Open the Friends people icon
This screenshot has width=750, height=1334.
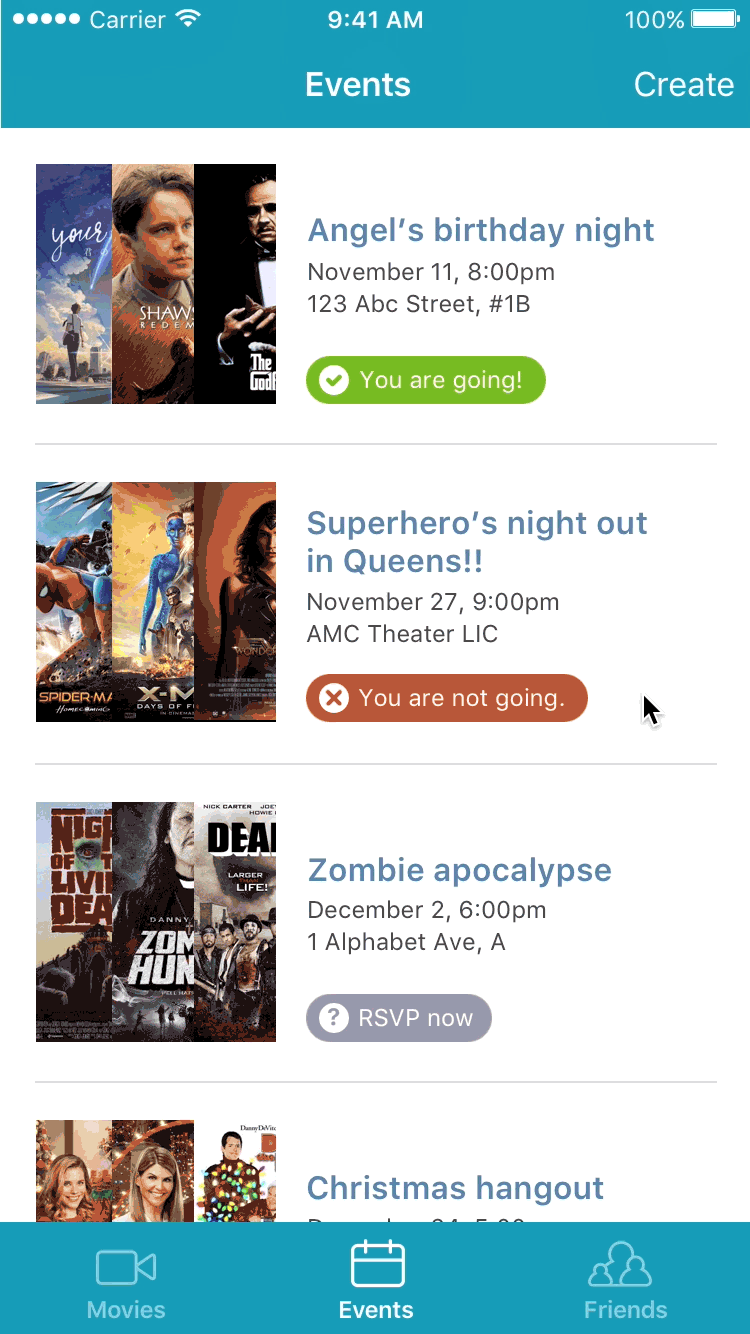click(620, 1264)
